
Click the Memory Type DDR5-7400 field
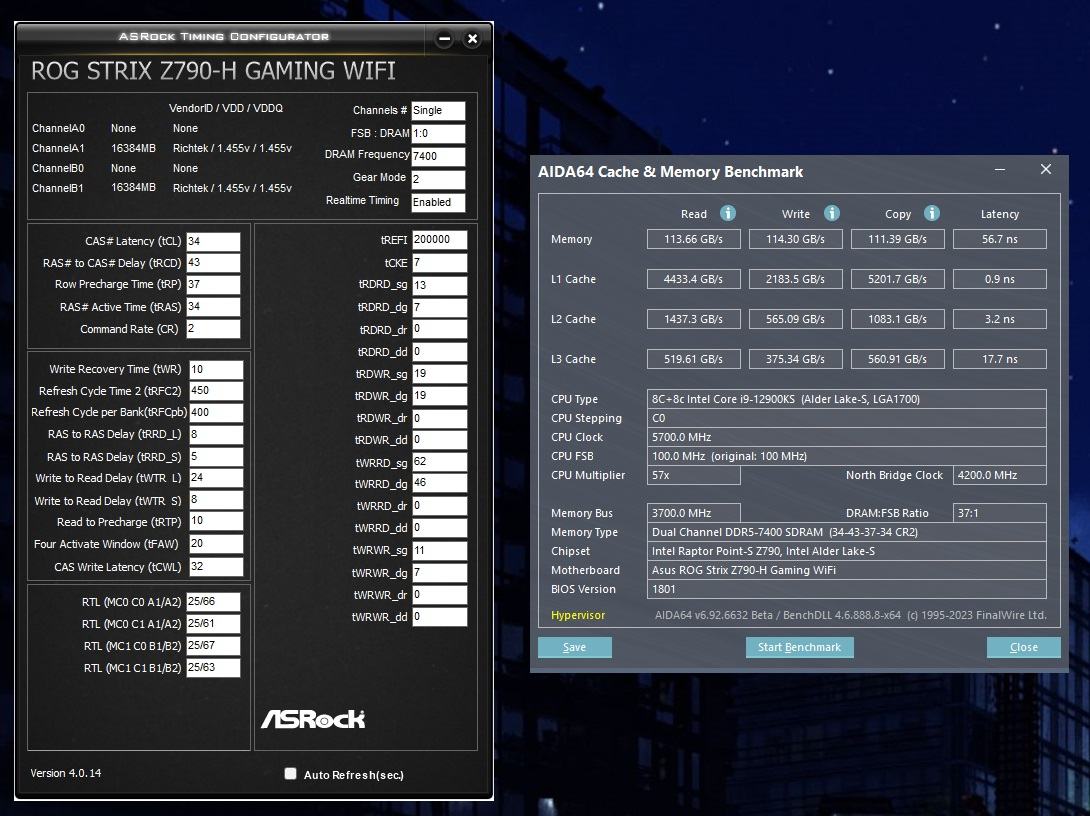point(847,532)
